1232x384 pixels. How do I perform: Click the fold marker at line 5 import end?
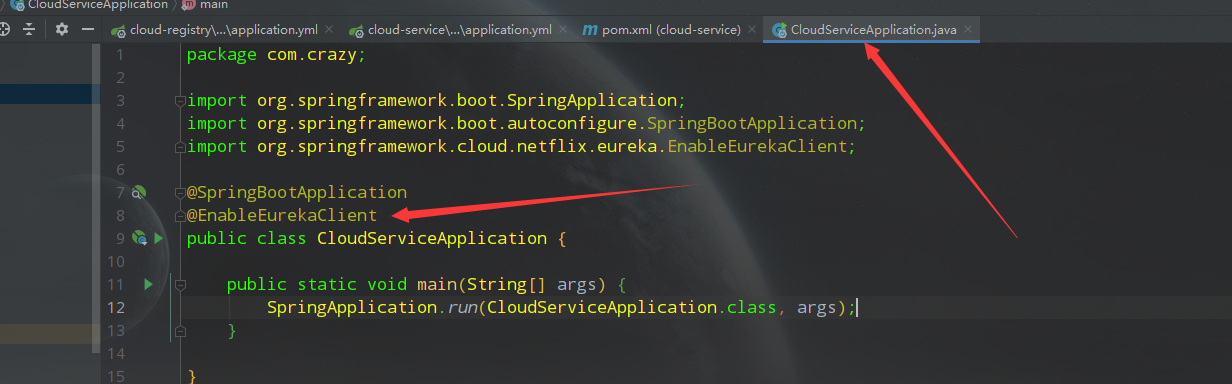(179, 147)
